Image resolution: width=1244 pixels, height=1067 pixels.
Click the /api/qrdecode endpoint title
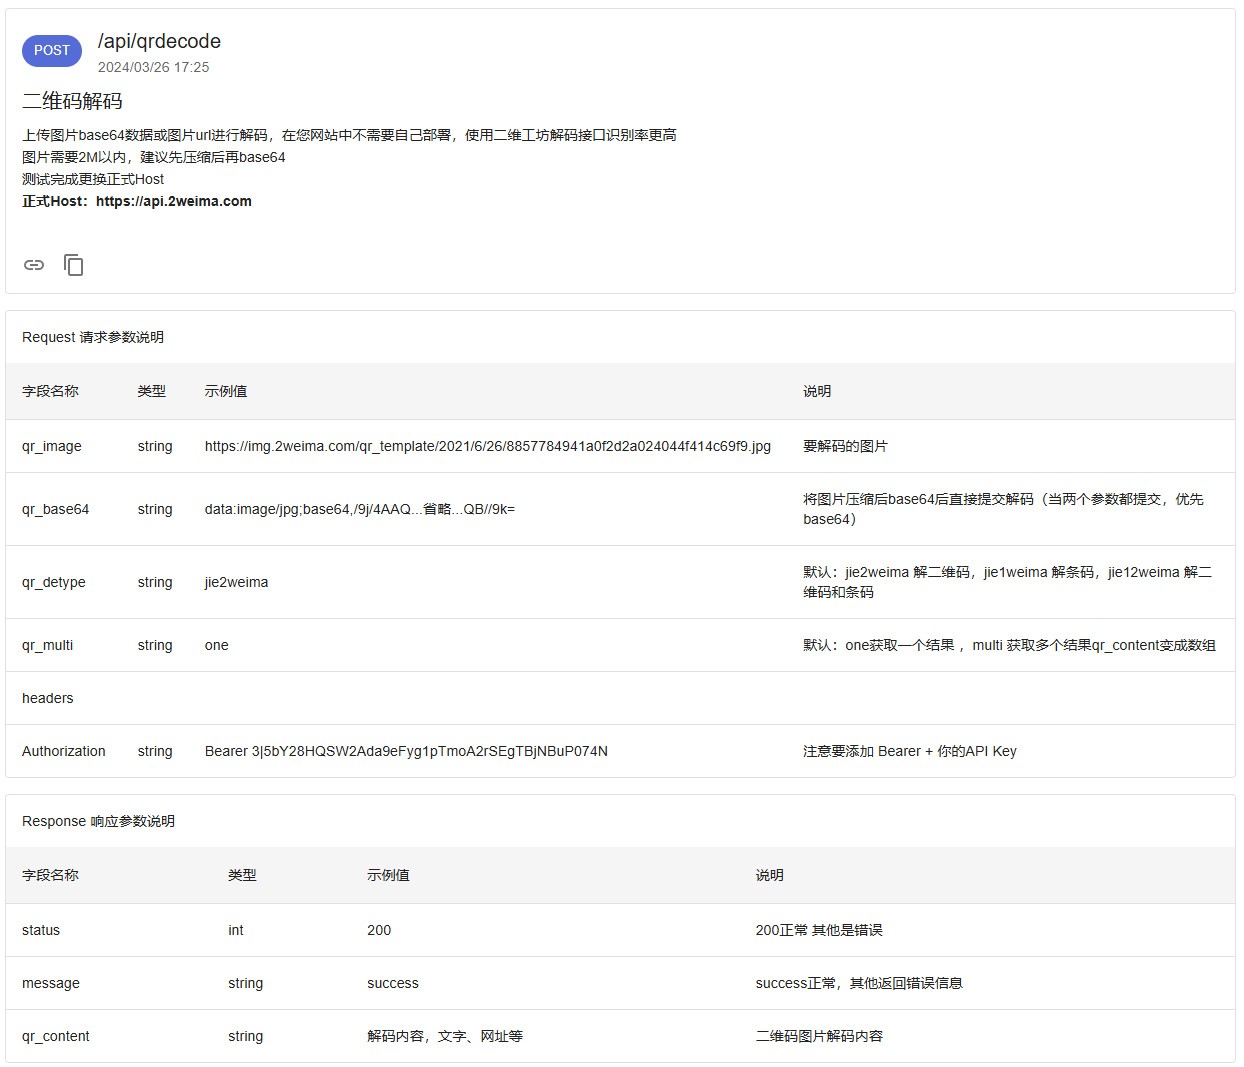pyautogui.click(x=159, y=41)
